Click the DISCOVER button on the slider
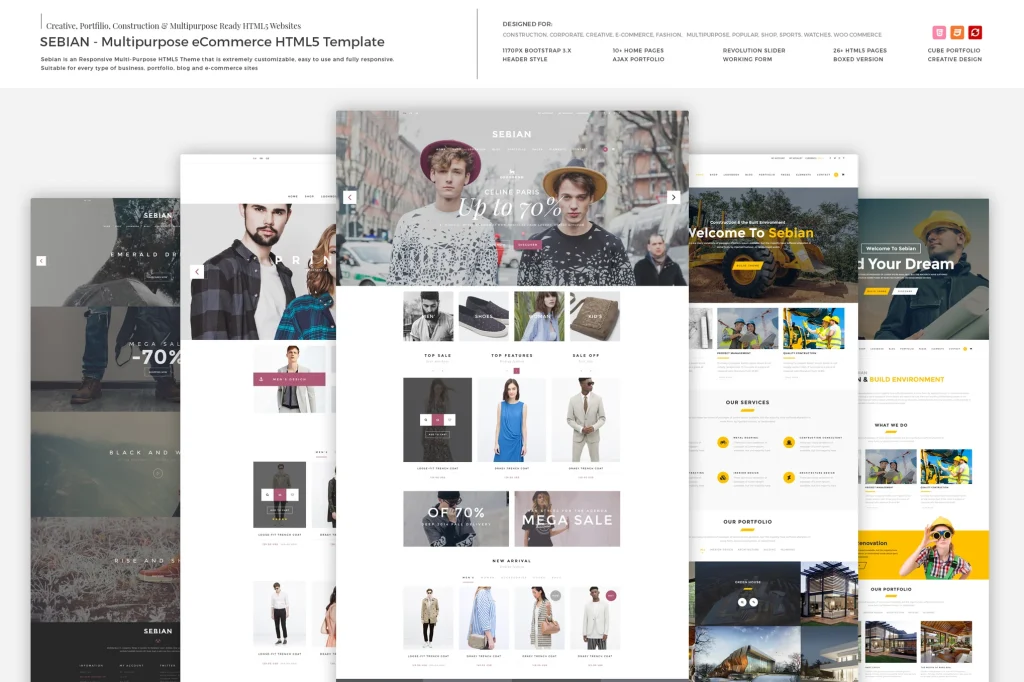The image size is (1024, 682). click(528, 244)
